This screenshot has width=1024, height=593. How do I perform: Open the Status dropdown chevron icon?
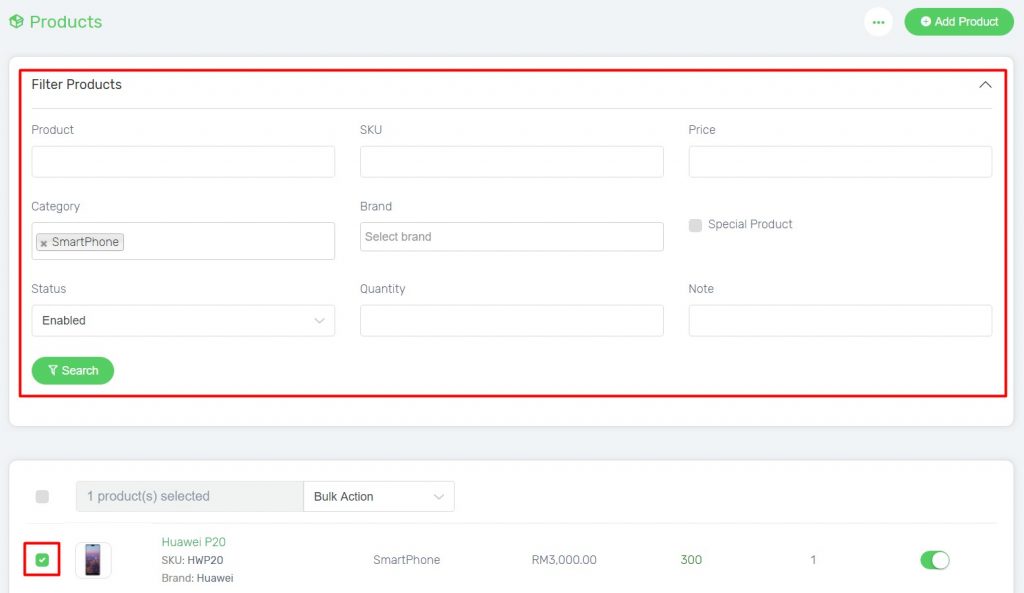[320, 320]
